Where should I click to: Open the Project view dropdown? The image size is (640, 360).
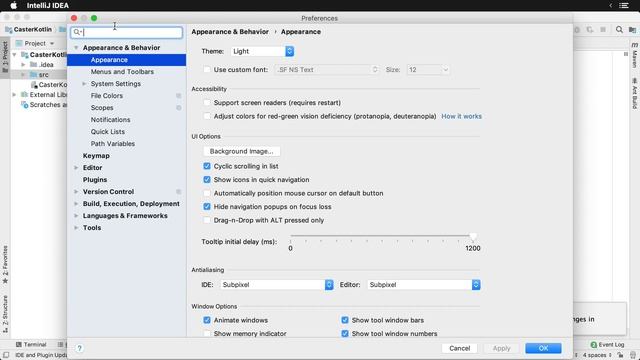pyautogui.click(x=35, y=43)
